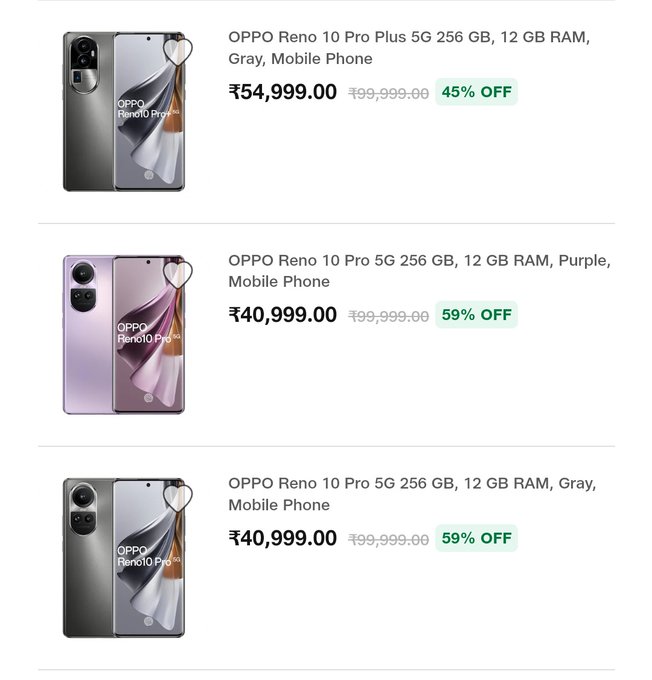This screenshot has height=680, width=652.
Task: Select gray Reno 10 Pro's crossed-out ₹99,999.00
Action: 388,540
